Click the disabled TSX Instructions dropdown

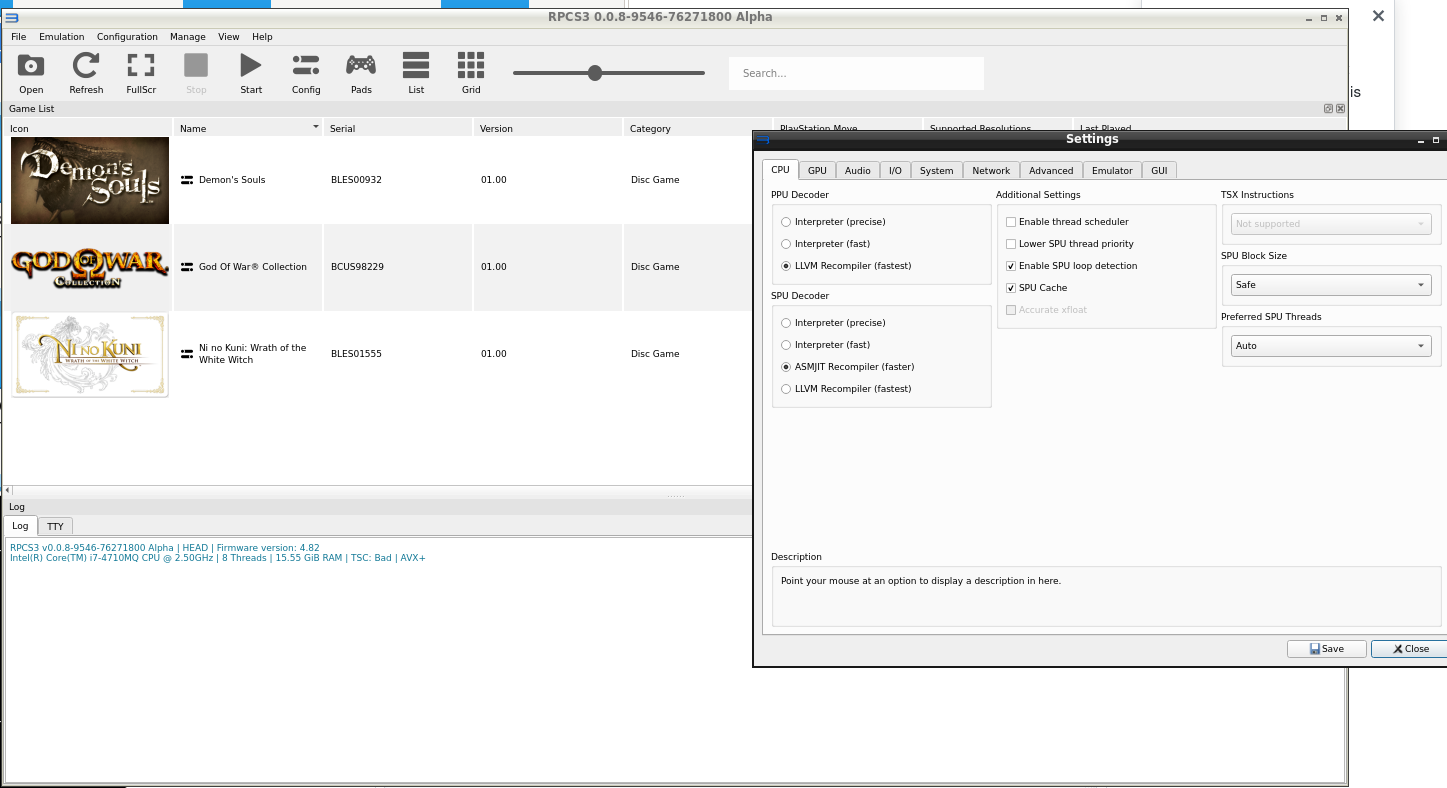click(x=1331, y=224)
